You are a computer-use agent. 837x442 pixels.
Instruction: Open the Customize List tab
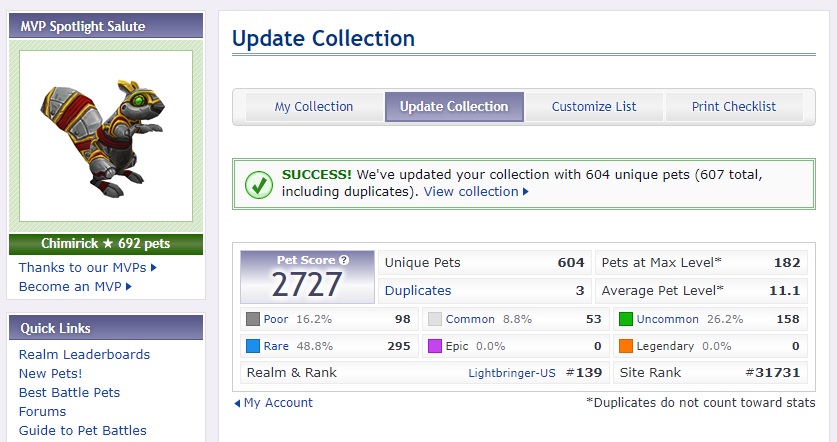[x=593, y=107]
